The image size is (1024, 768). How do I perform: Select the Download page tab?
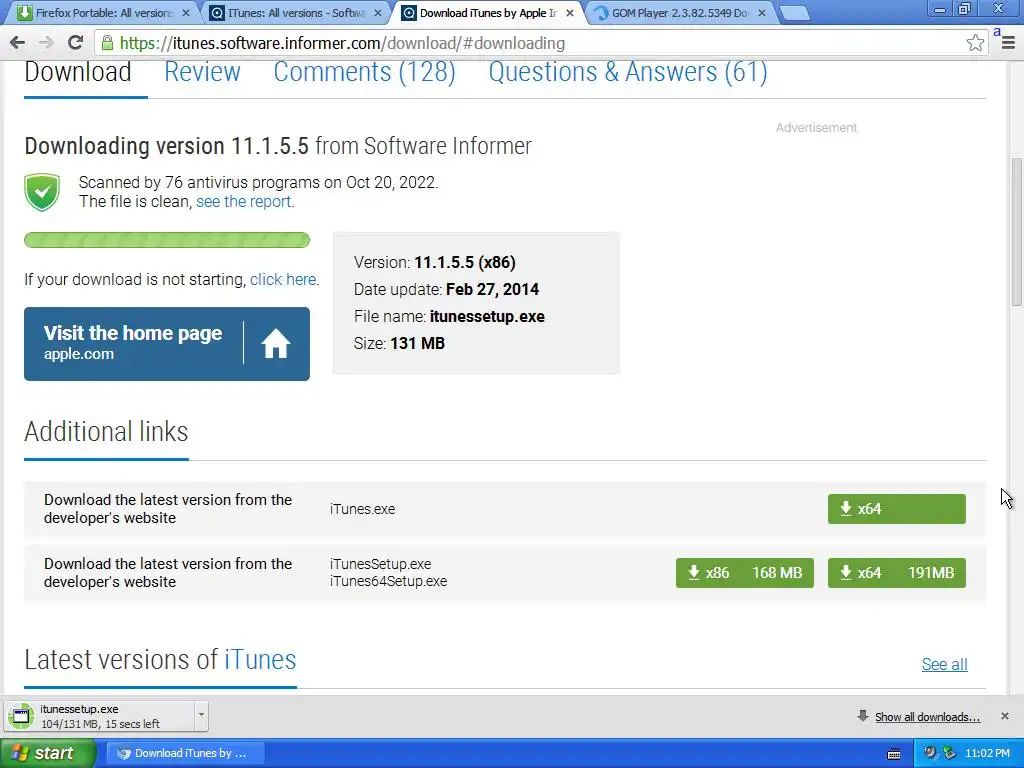coord(78,72)
